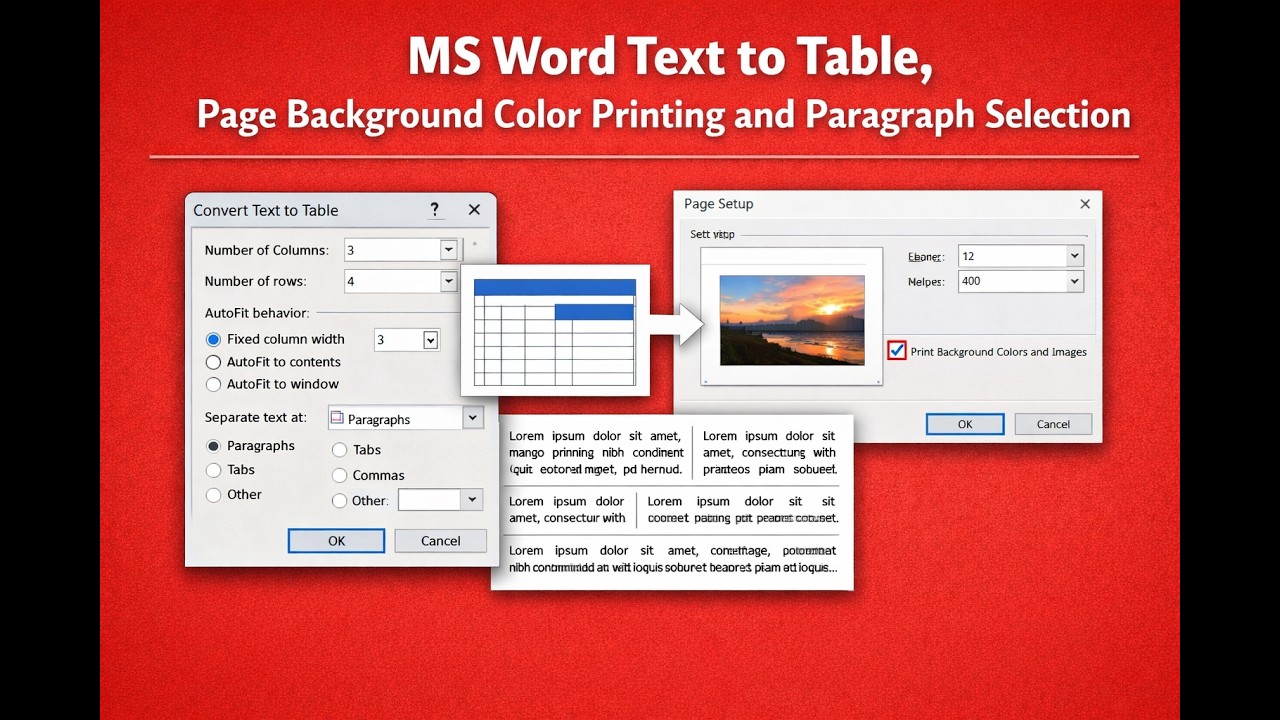Select the Paragraphs radio button

coord(213,446)
